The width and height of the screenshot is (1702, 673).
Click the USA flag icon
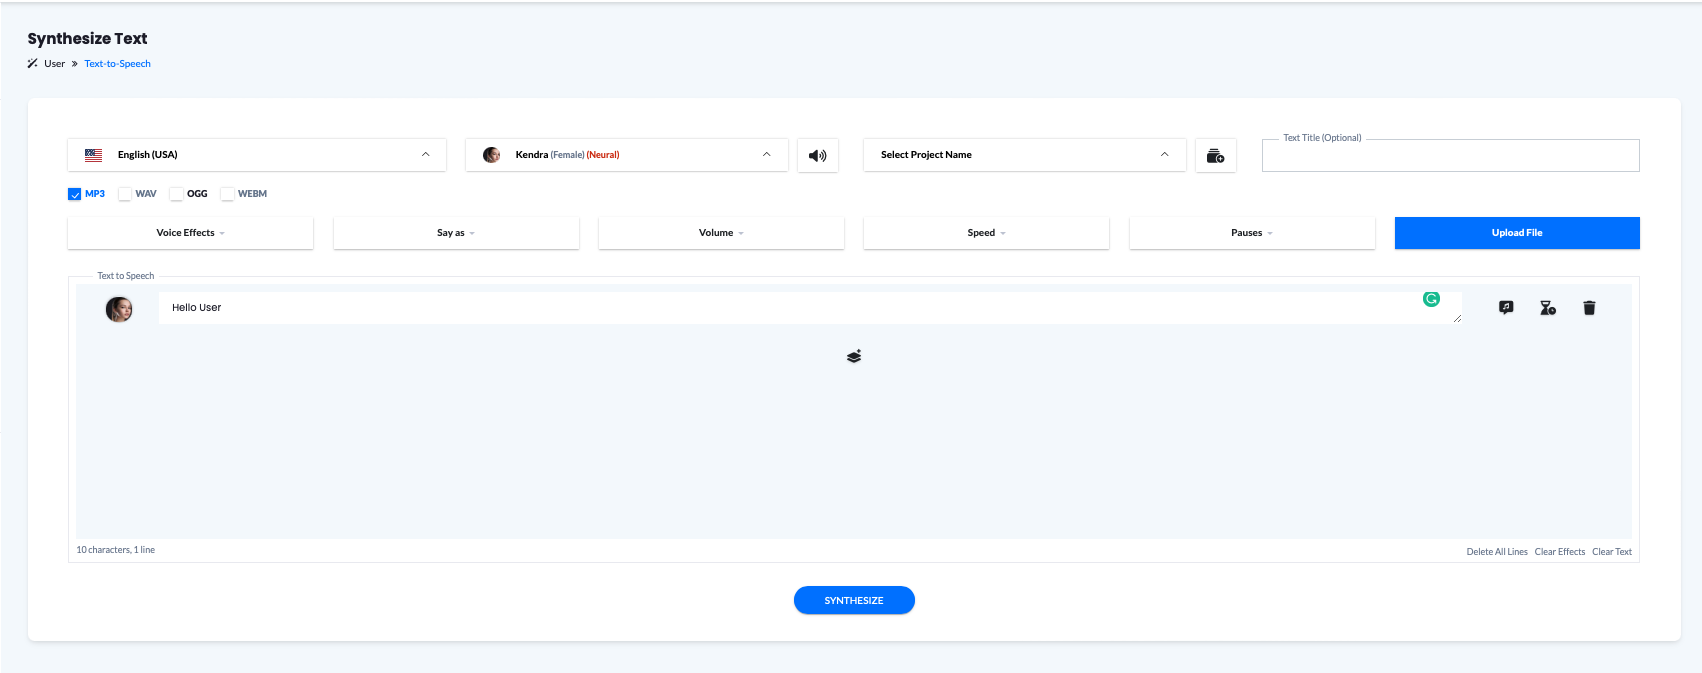(x=93, y=155)
